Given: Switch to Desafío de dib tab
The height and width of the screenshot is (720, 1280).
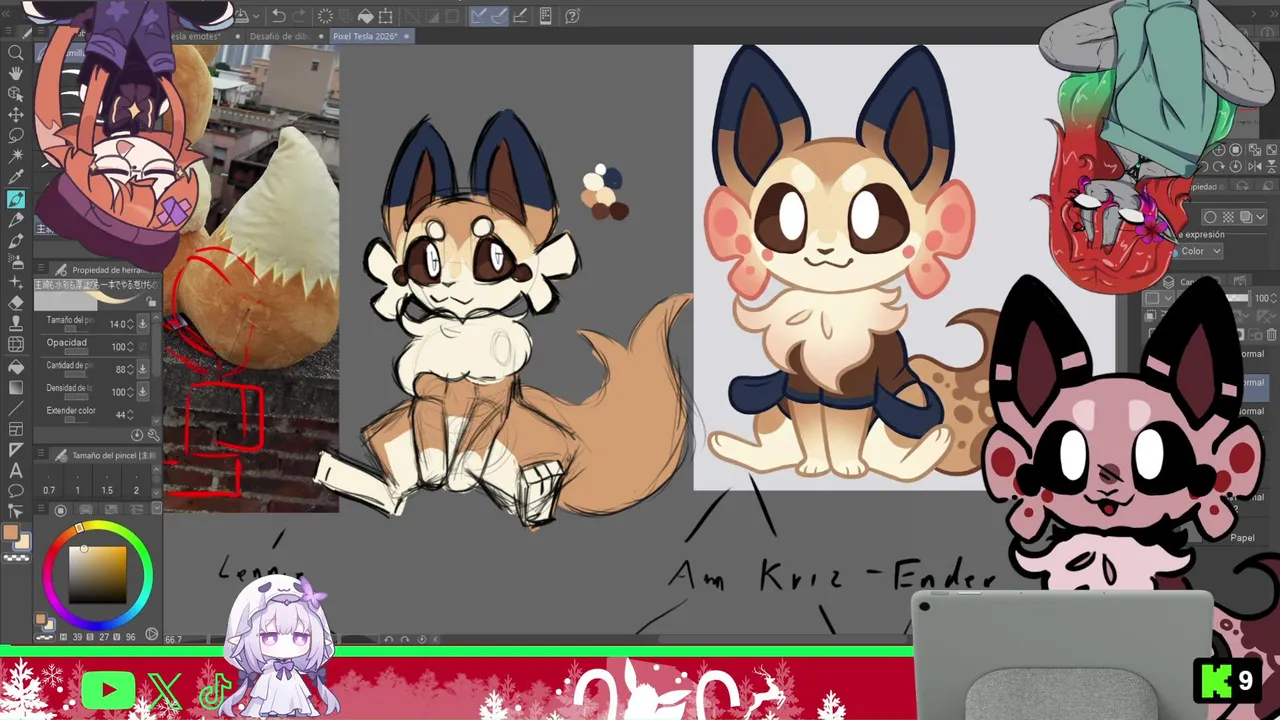Looking at the screenshot, I should 285,36.
